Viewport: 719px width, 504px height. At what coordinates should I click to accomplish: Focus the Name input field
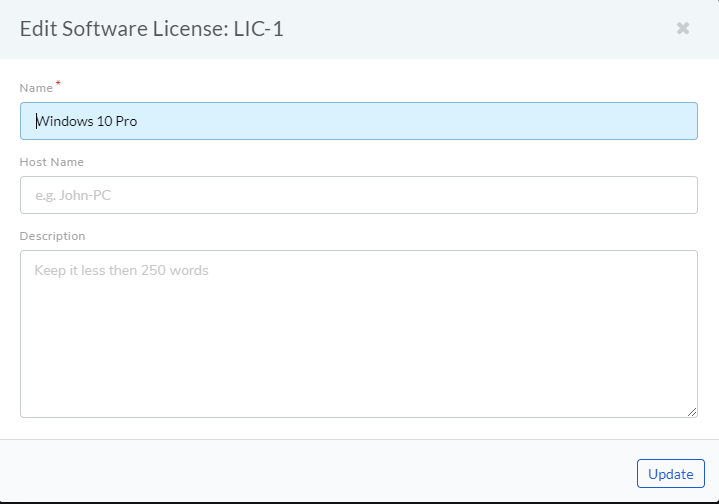(x=359, y=121)
